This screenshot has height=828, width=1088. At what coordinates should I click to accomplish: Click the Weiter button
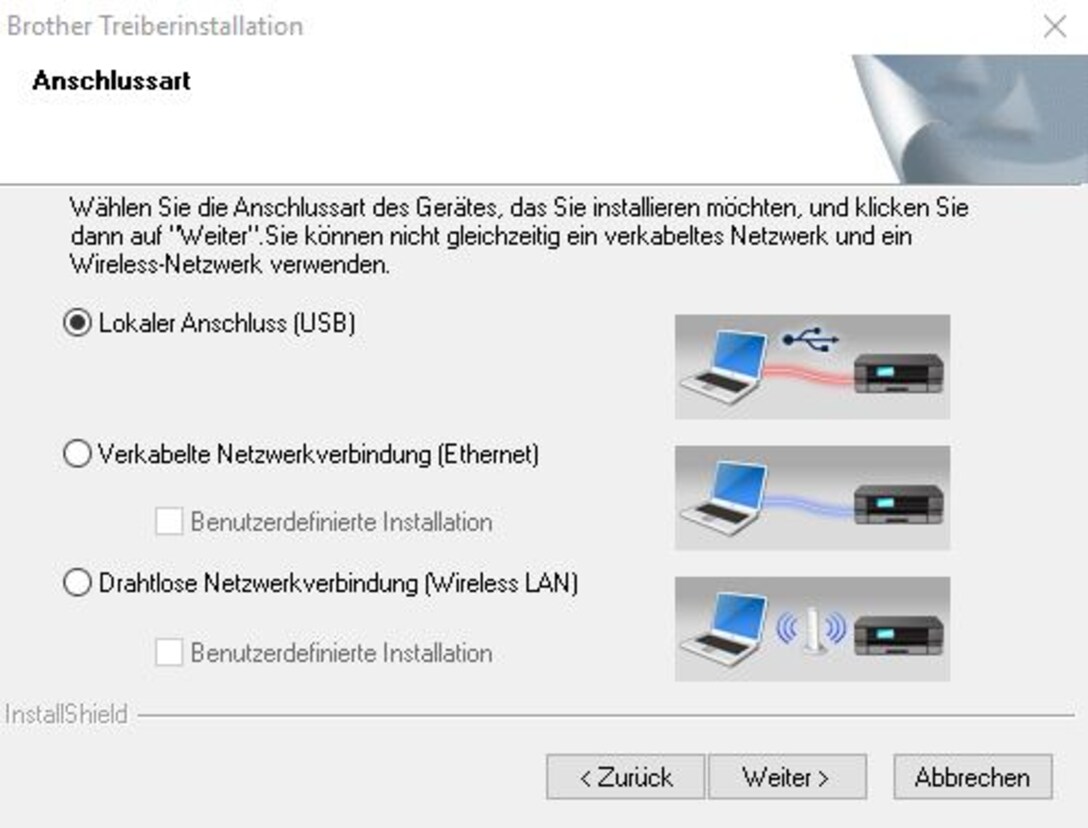point(787,777)
